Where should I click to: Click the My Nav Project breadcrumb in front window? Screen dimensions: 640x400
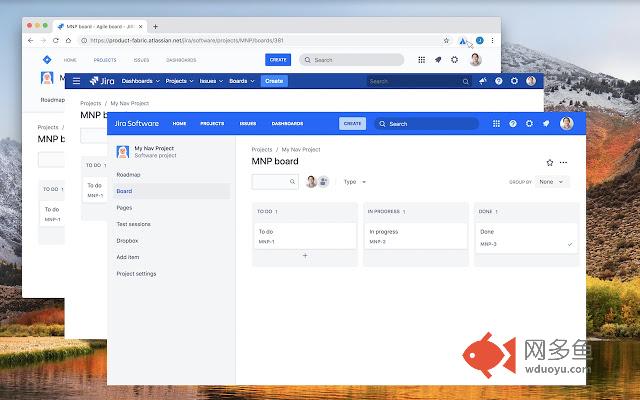tap(301, 149)
